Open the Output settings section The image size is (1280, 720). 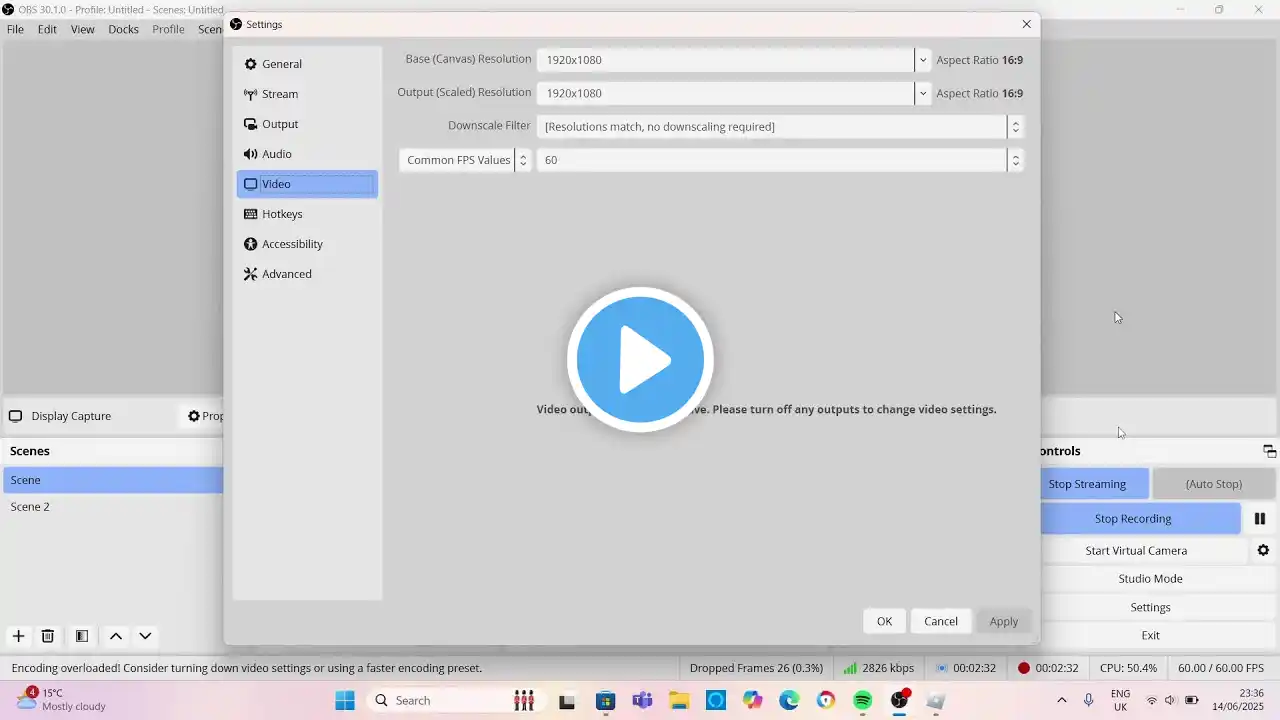click(307, 124)
